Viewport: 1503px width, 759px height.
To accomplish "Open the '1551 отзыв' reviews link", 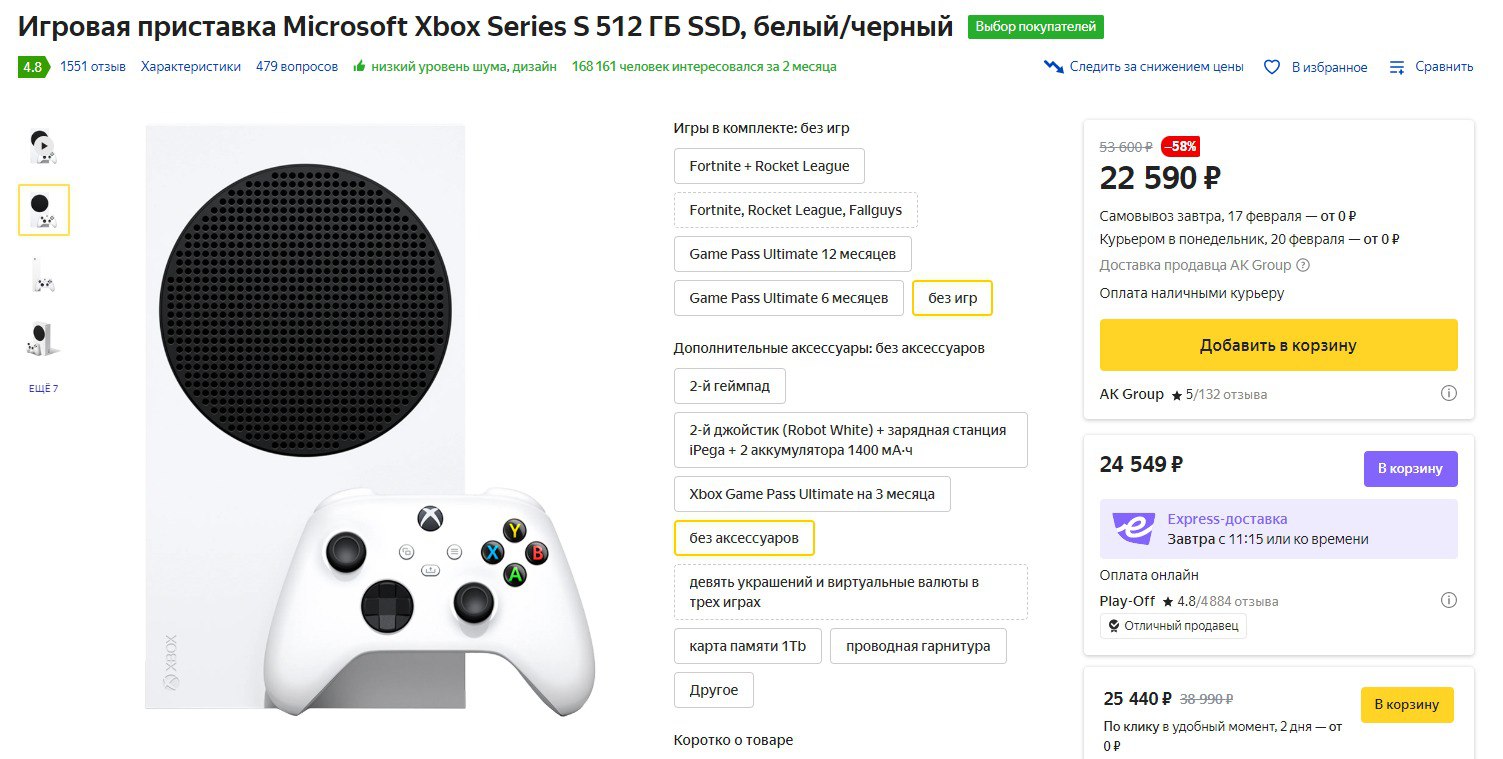I will (x=93, y=67).
